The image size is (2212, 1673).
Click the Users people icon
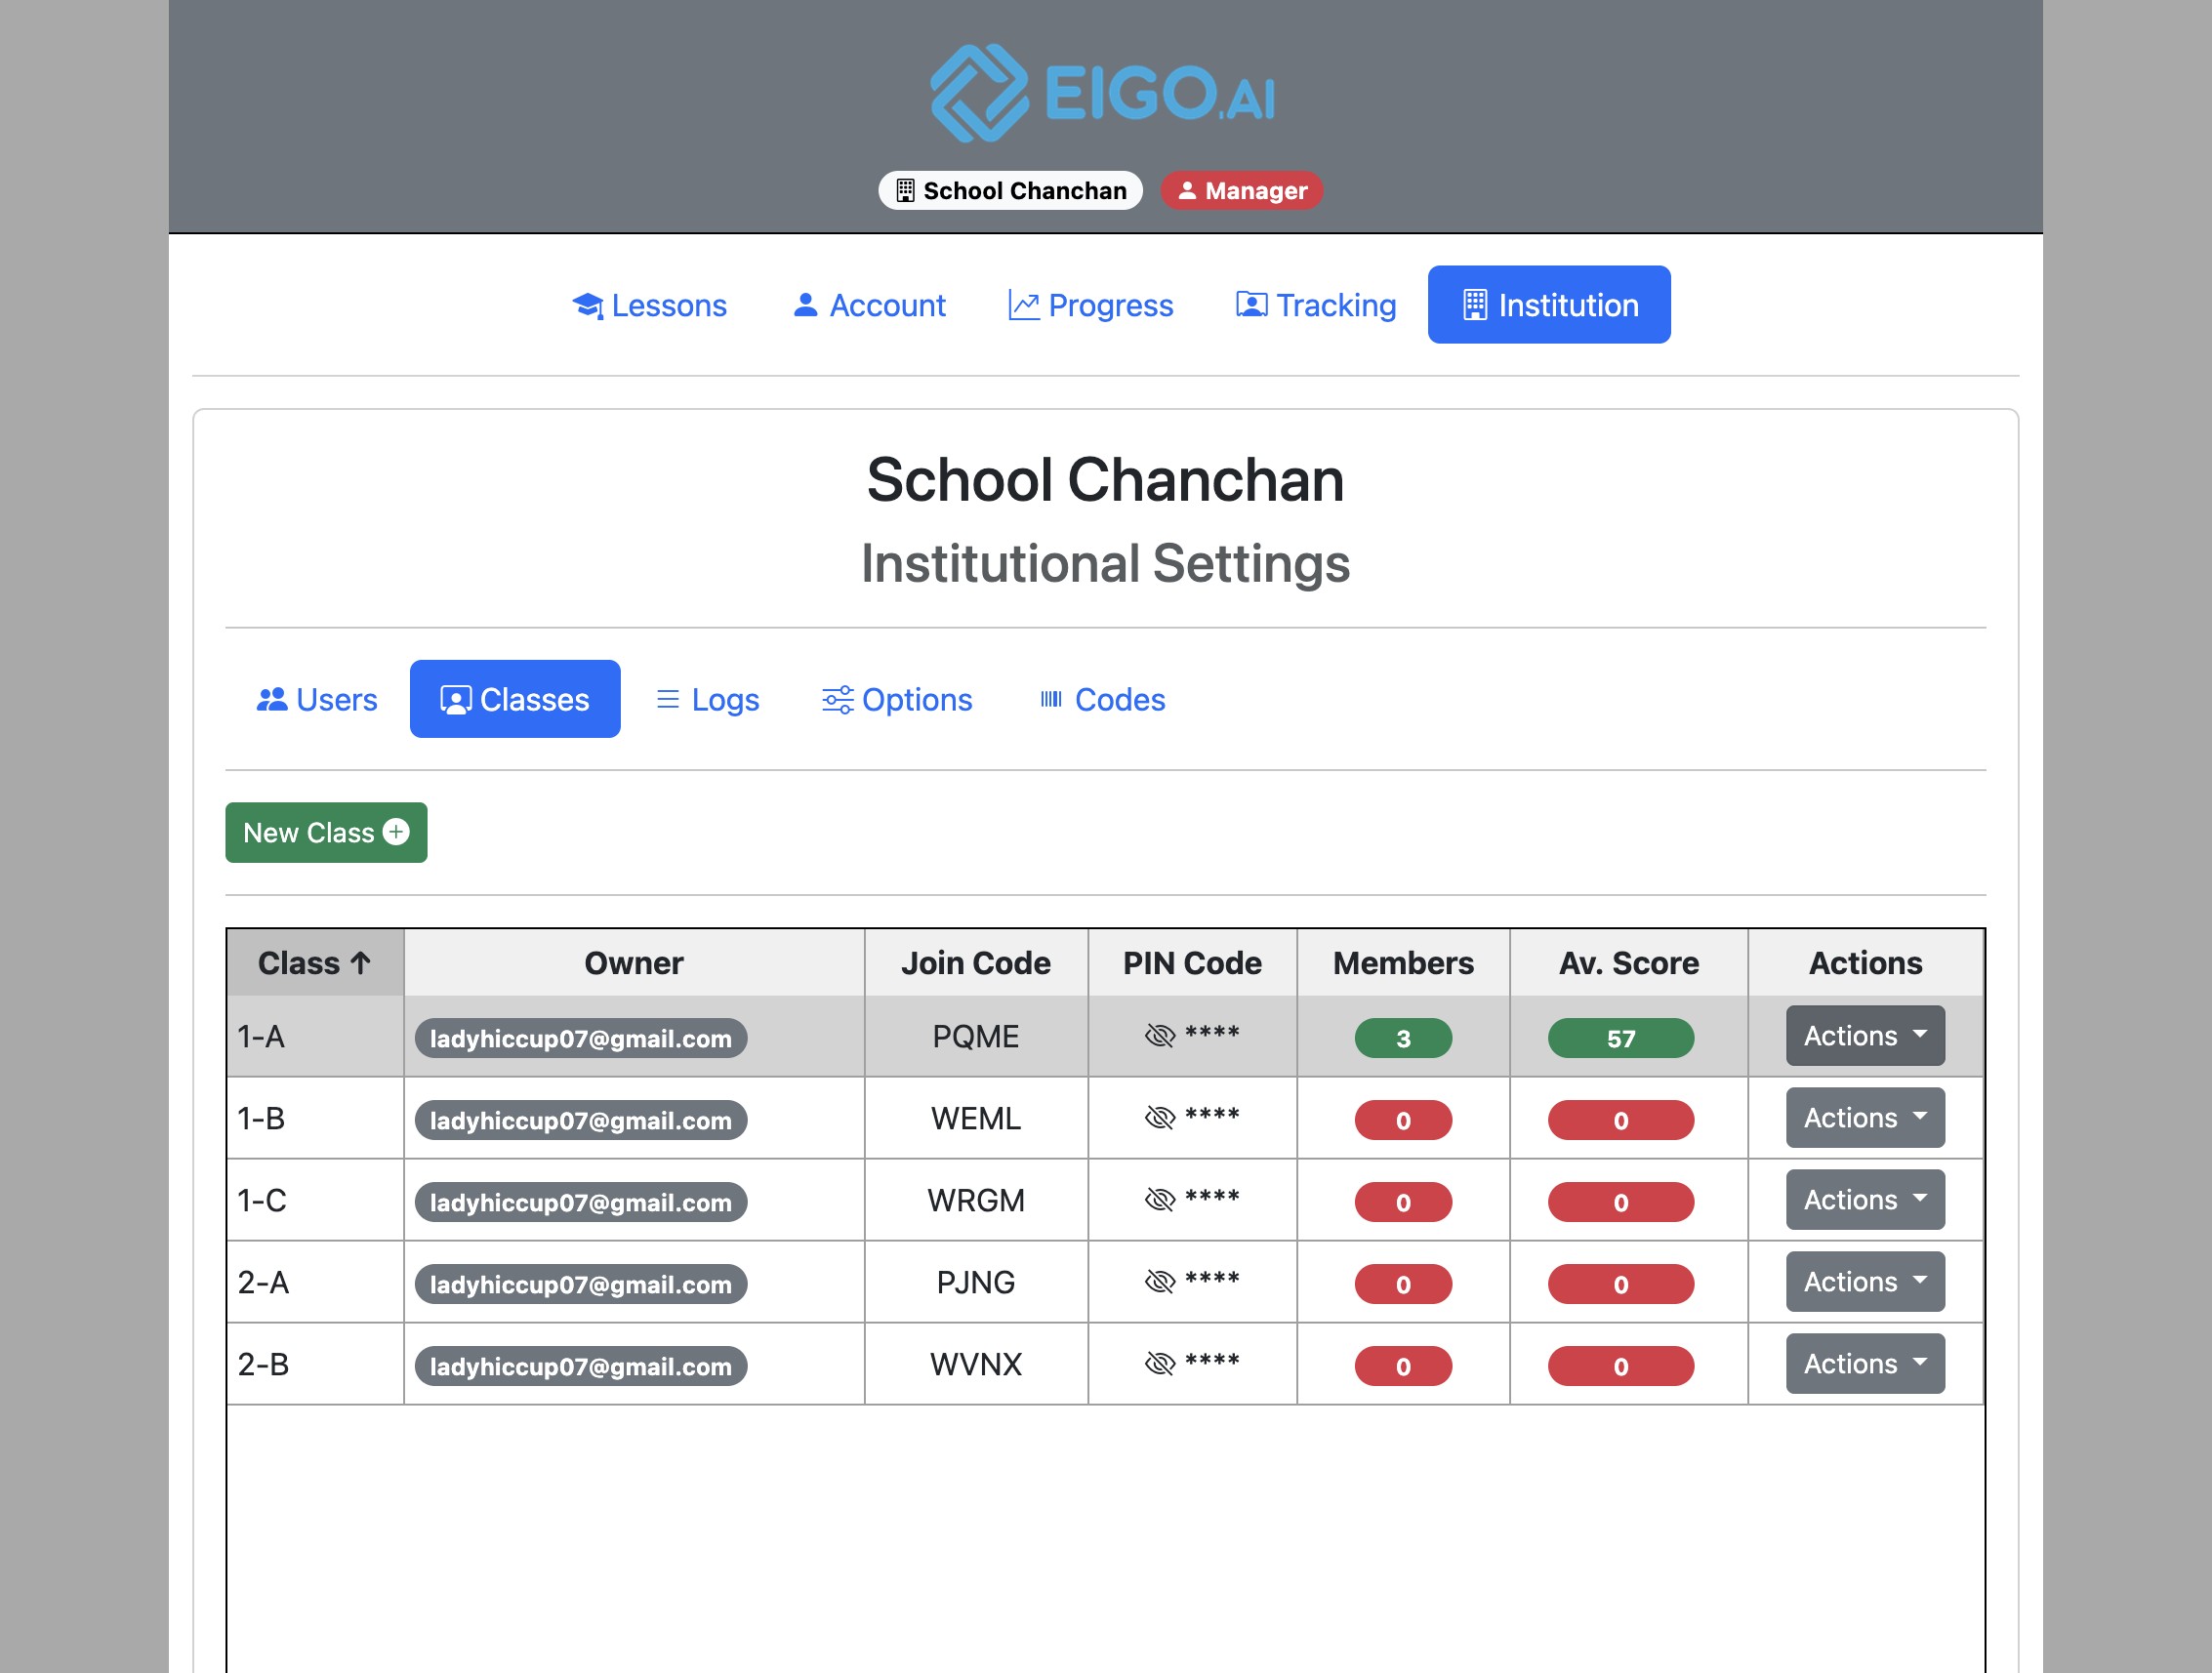pos(272,699)
